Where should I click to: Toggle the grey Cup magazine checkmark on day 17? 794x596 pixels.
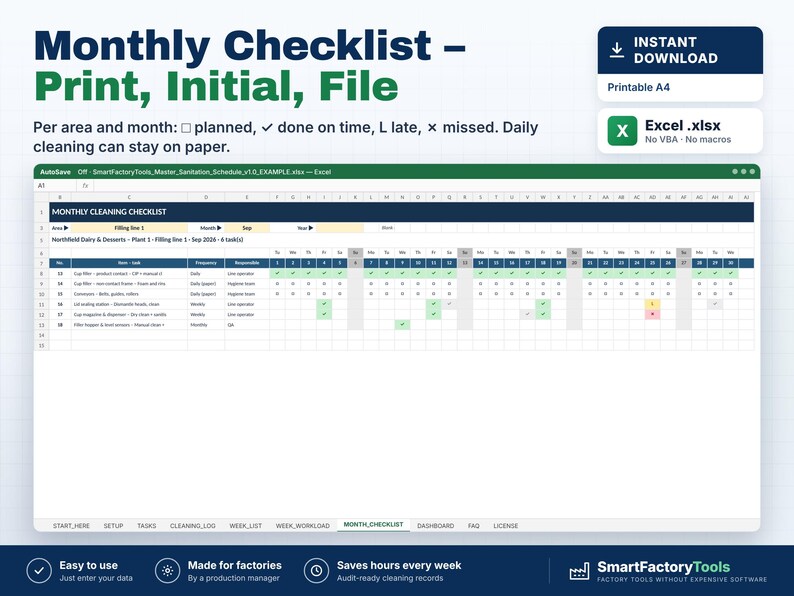(x=527, y=314)
